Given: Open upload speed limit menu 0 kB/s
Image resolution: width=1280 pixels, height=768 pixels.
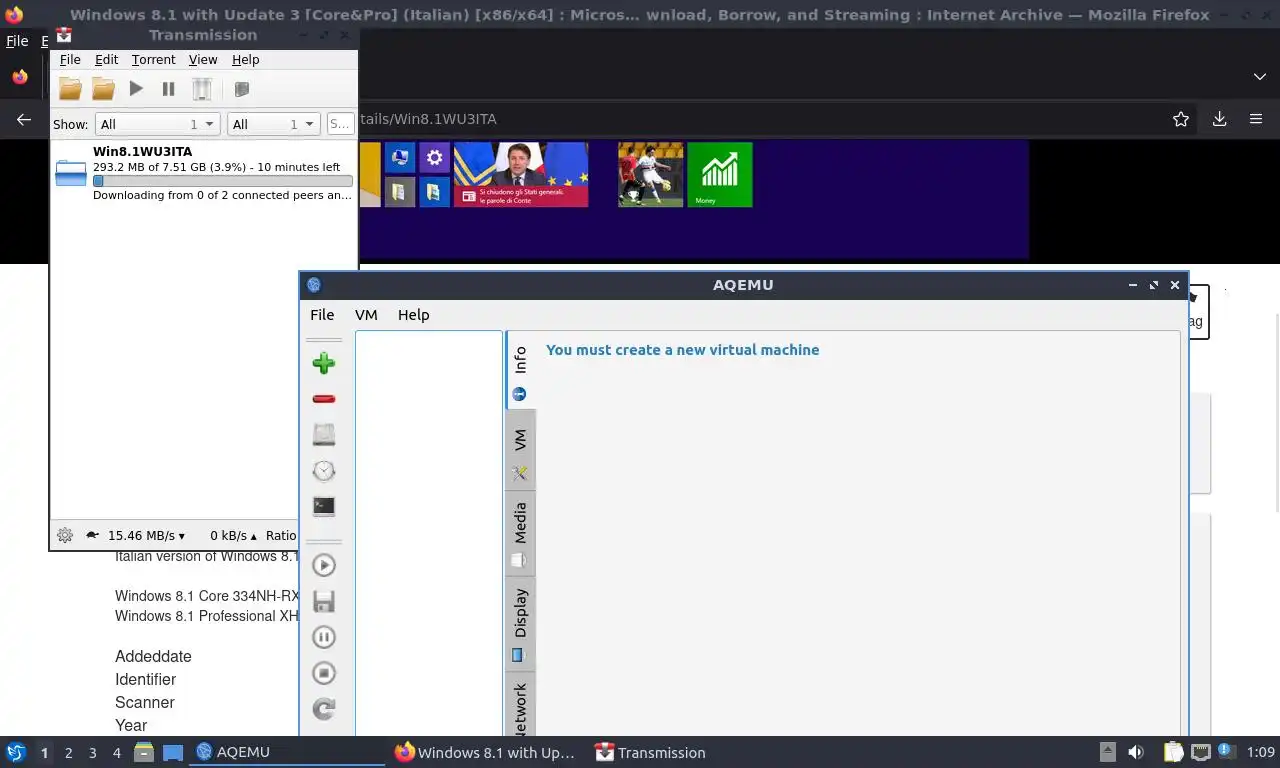Looking at the screenshot, I should point(234,535).
